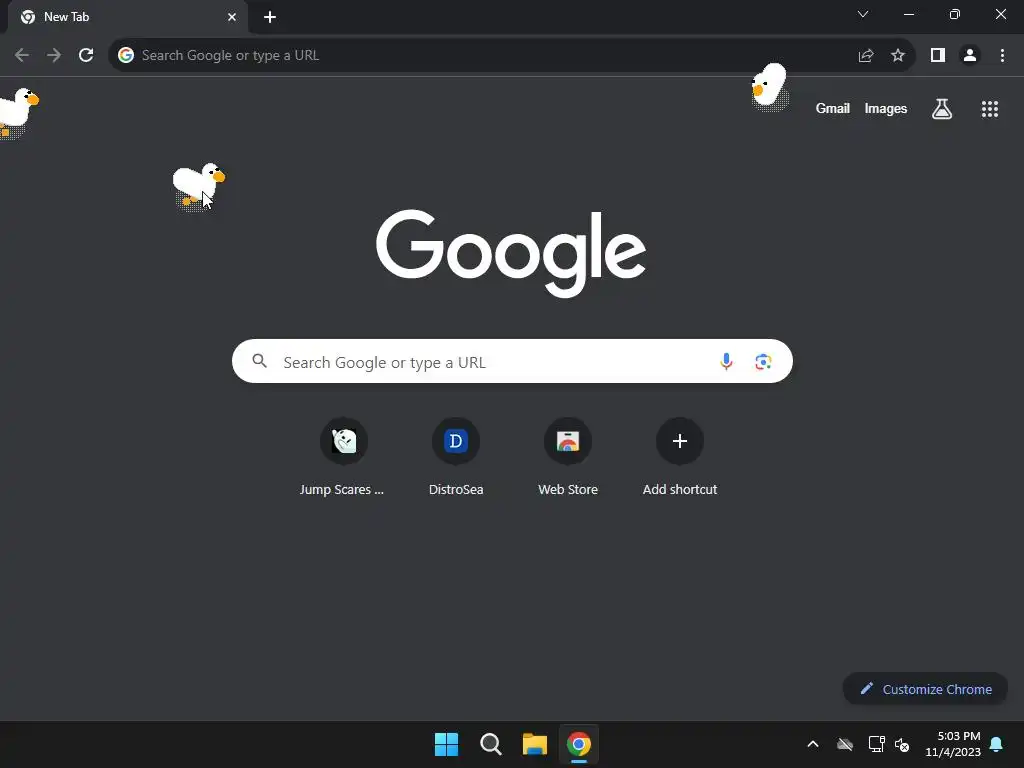Open the Images link
Screen dimensions: 1024x768
tap(886, 109)
